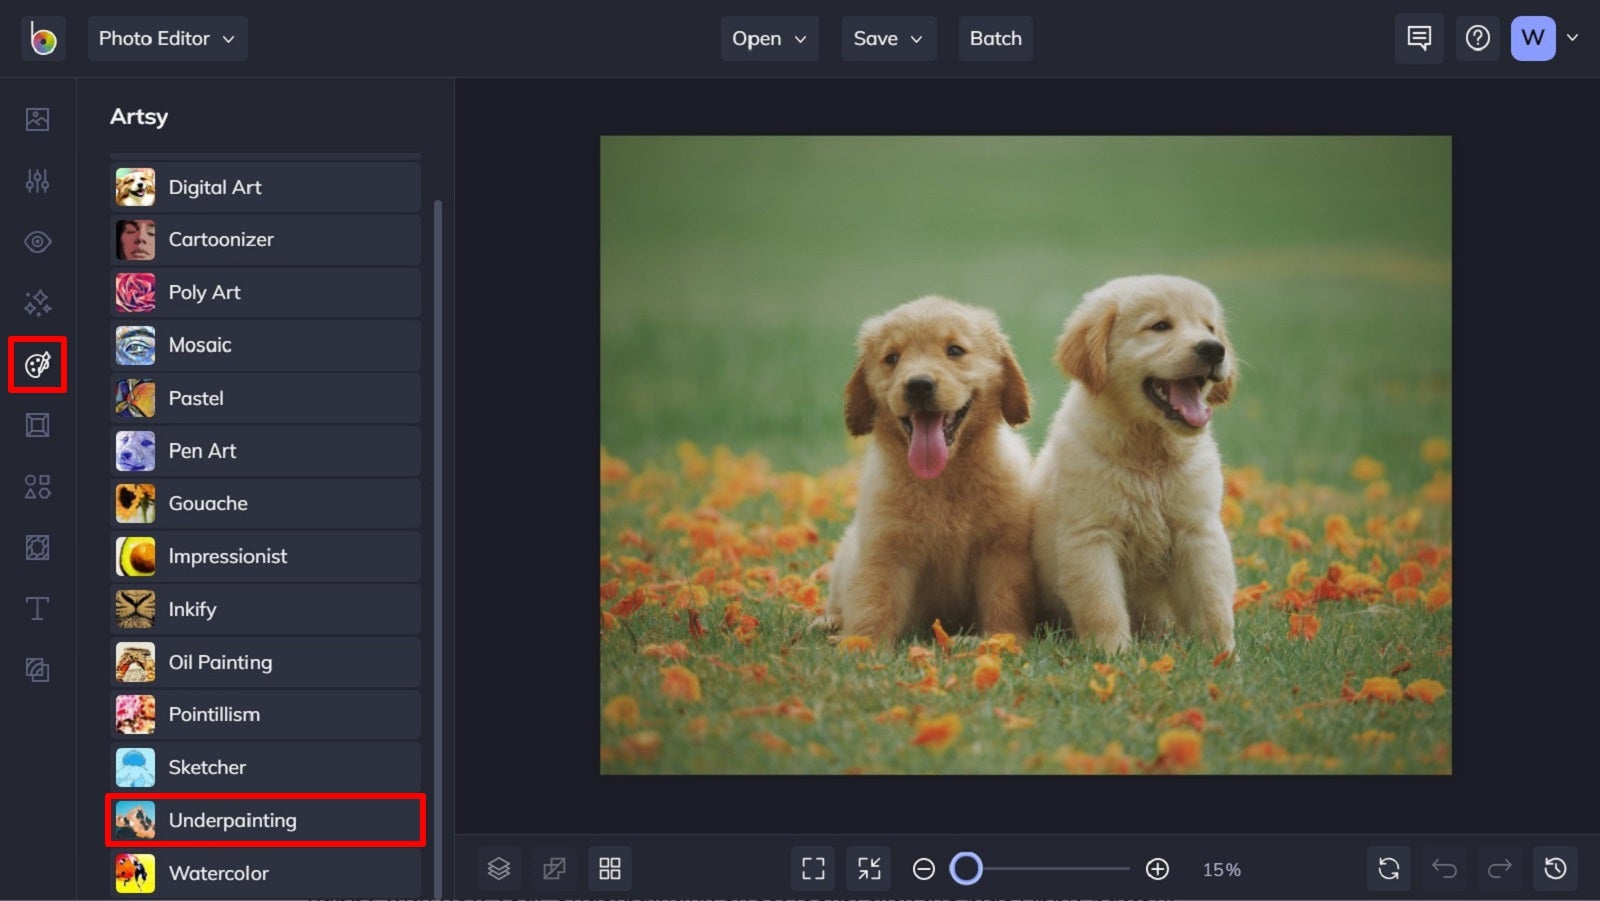Open the Touch Up eye tool

coord(37,241)
